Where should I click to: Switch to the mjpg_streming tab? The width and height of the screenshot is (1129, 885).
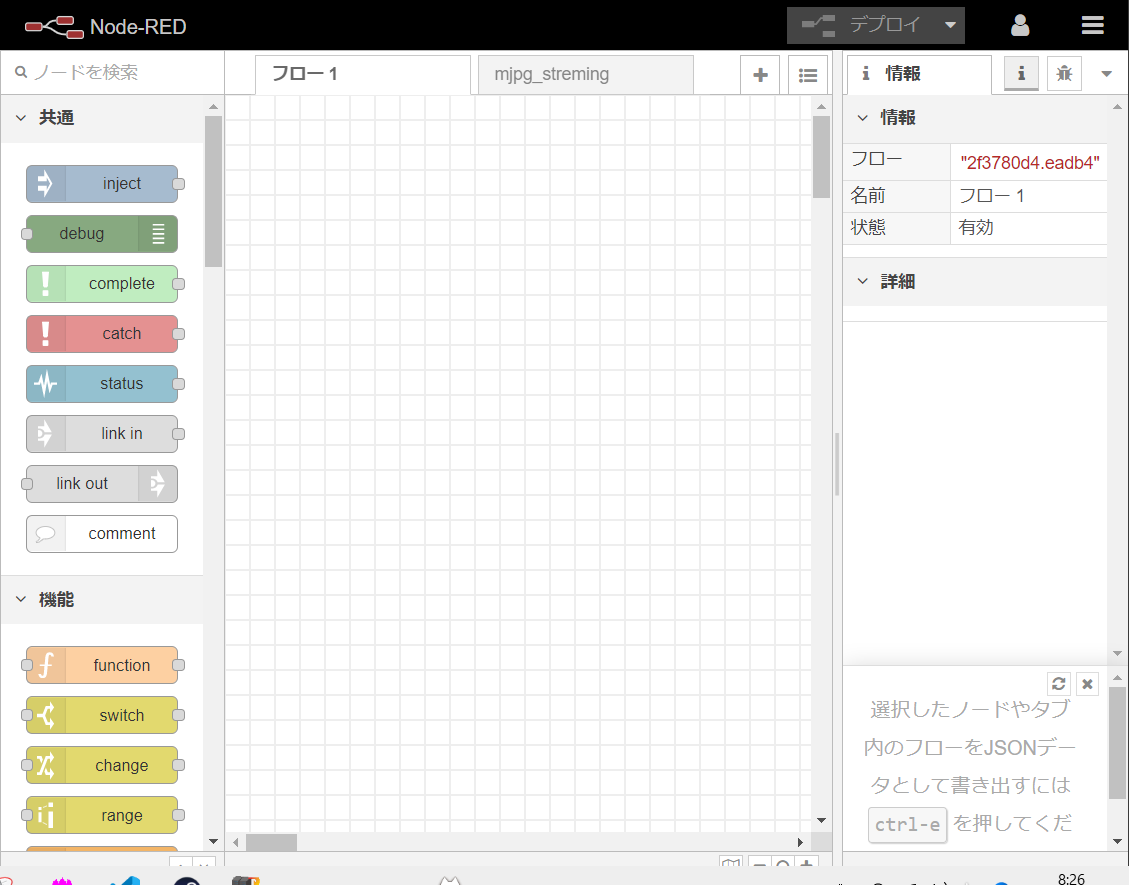pos(585,74)
